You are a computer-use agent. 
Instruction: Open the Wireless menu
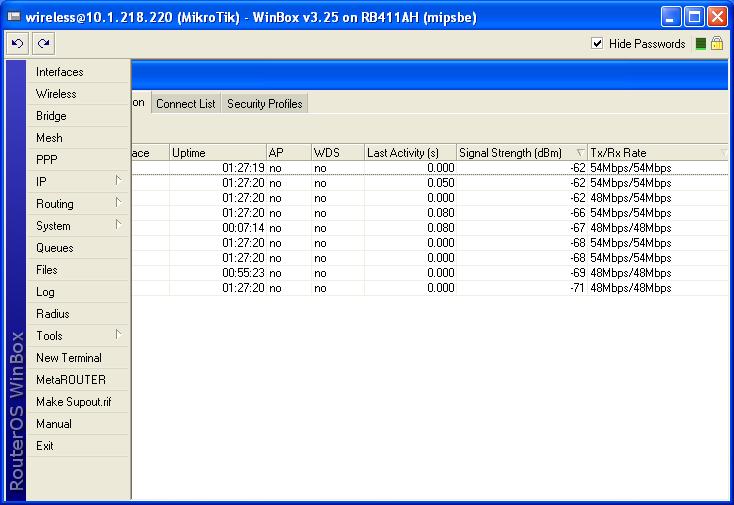click(x=78, y=94)
